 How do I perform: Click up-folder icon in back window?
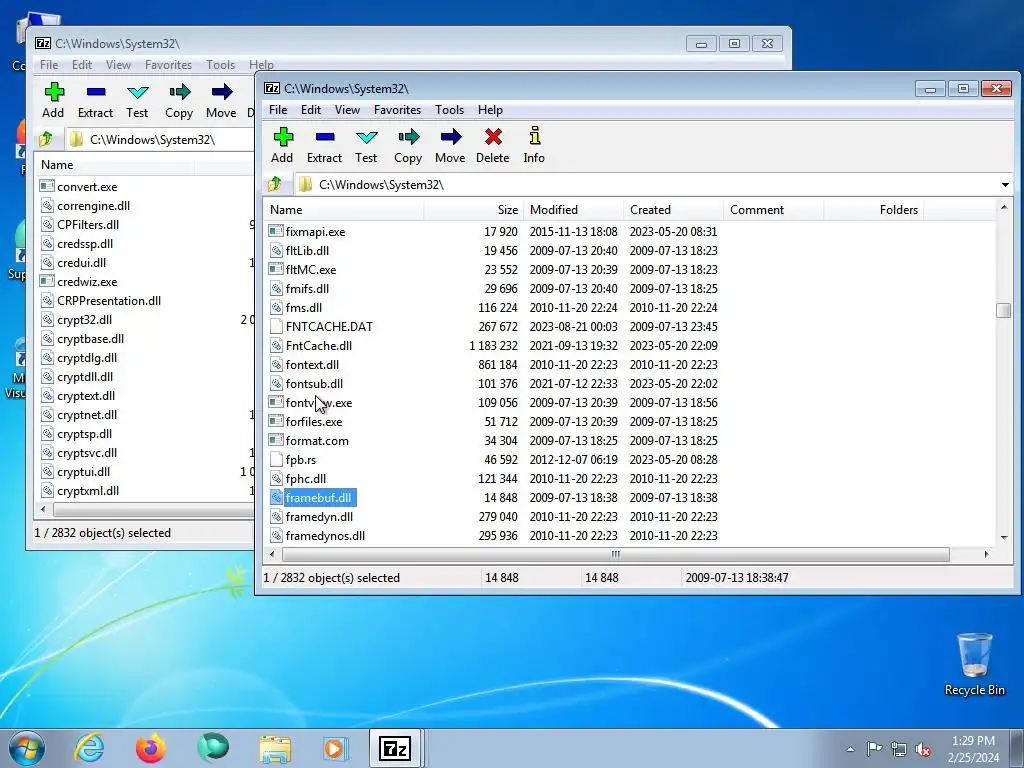46,139
